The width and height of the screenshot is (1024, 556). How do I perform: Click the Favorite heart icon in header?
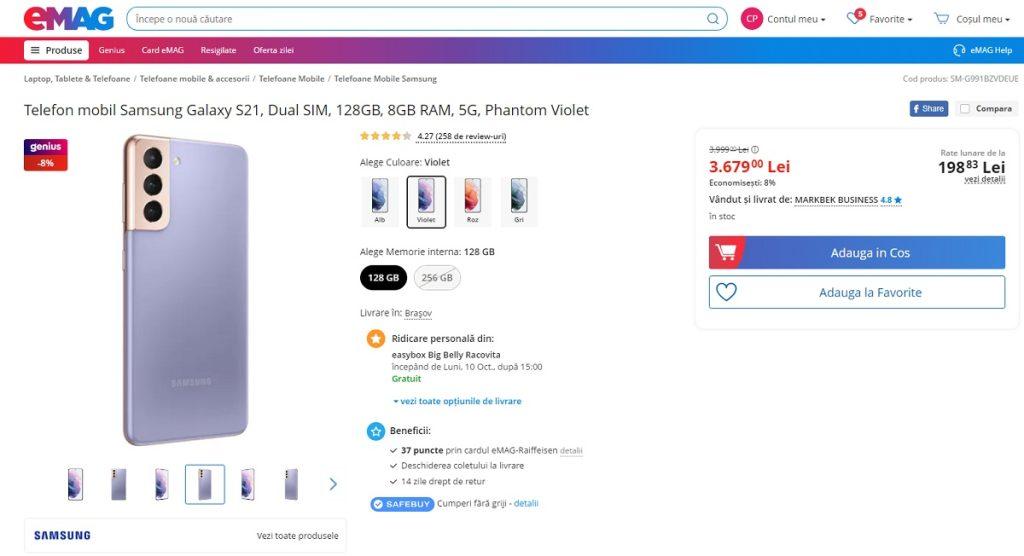pos(856,18)
